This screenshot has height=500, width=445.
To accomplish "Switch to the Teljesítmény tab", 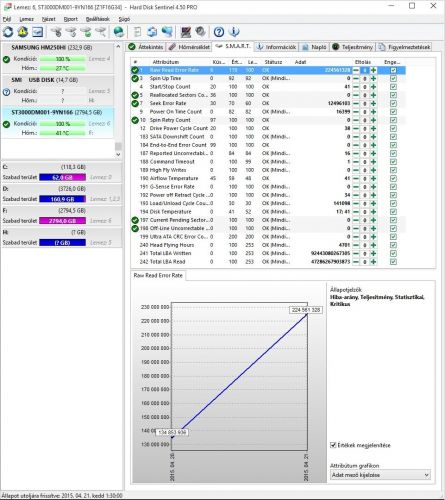I will (x=353, y=47).
